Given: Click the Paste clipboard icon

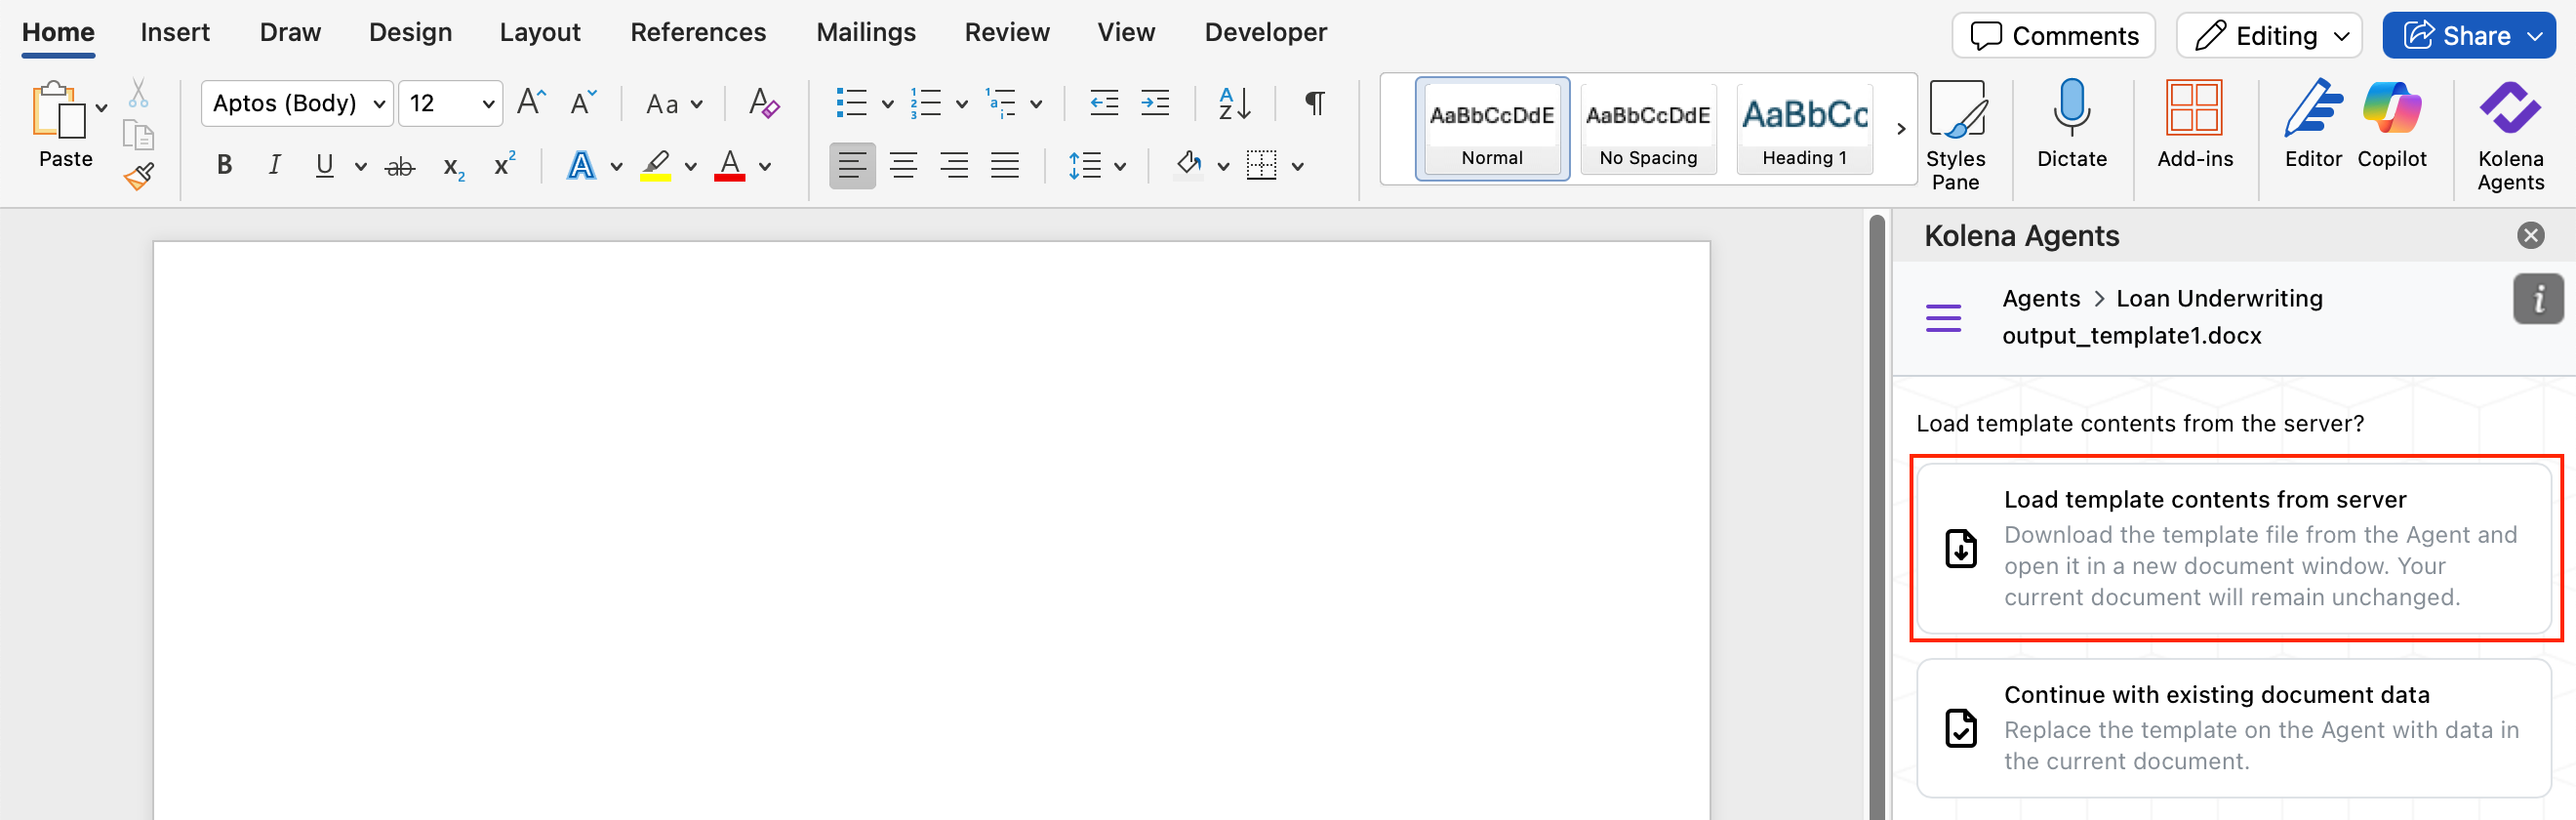Looking at the screenshot, I should 58,110.
